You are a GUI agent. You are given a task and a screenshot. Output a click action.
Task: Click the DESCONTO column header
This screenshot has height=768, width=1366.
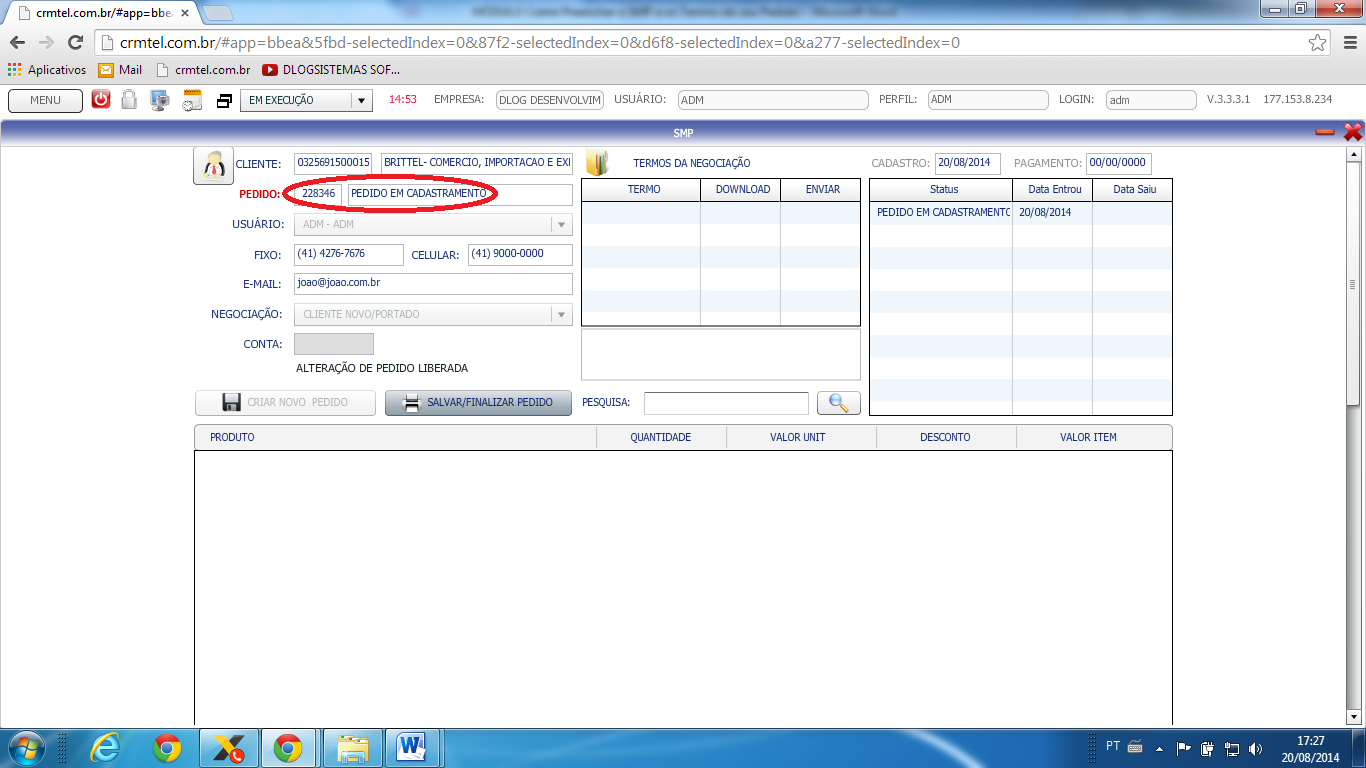click(x=946, y=437)
